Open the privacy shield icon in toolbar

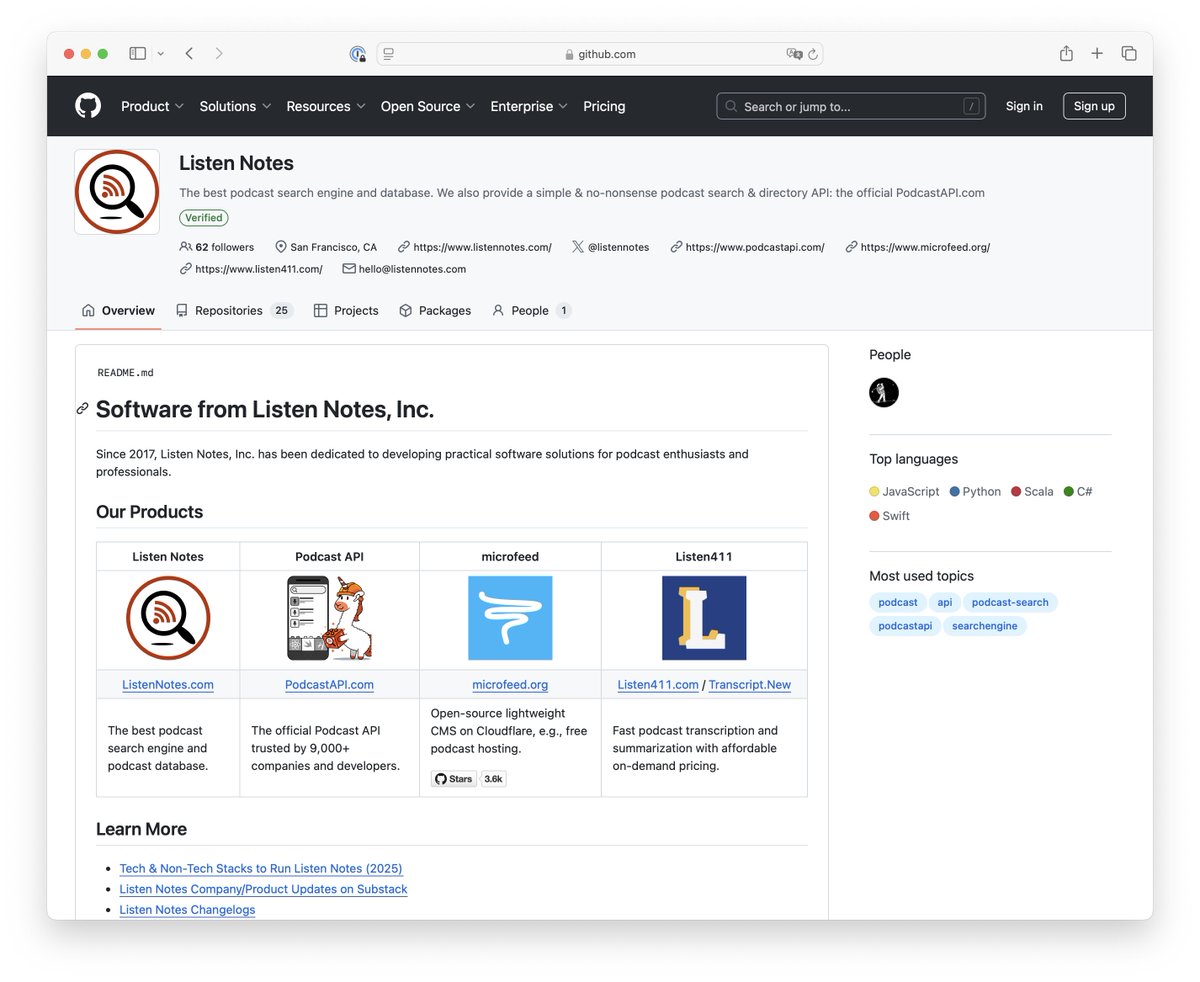coord(358,54)
